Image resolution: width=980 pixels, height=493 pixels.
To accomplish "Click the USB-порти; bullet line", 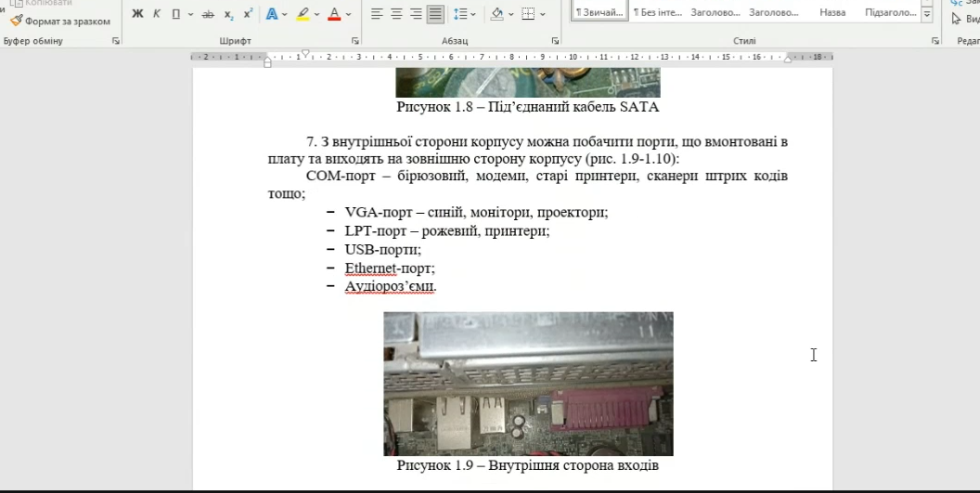I will coord(383,249).
